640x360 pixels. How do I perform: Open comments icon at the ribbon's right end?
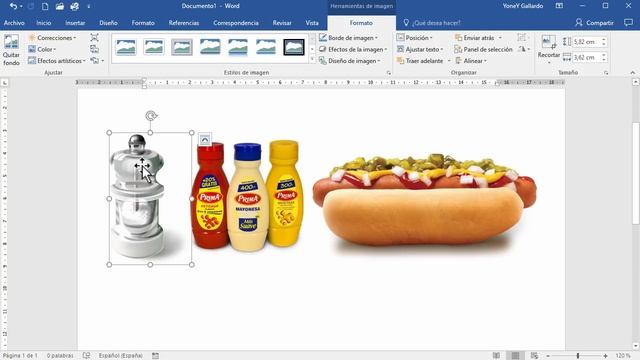point(628,23)
